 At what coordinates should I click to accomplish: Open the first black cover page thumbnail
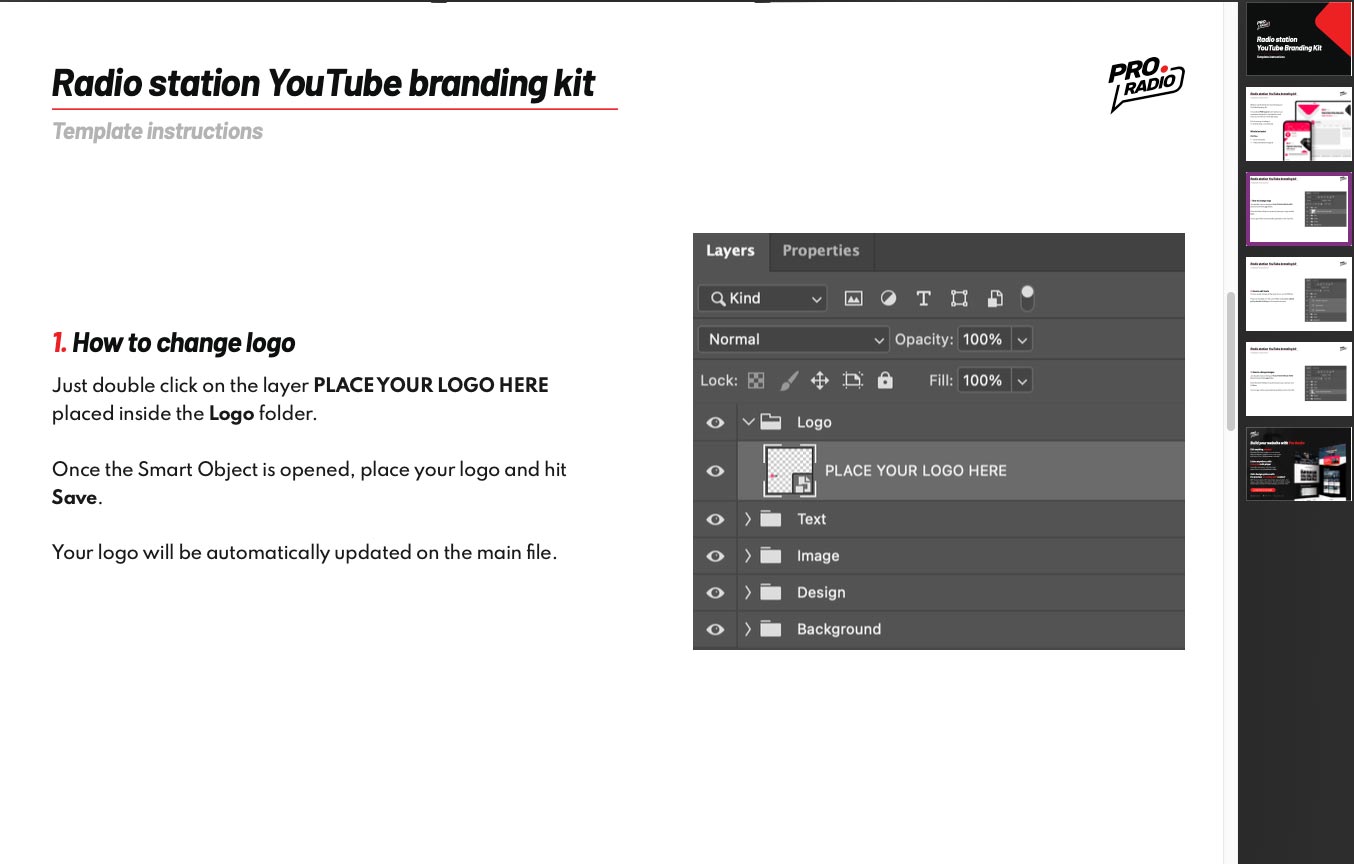pos(1298,40)
